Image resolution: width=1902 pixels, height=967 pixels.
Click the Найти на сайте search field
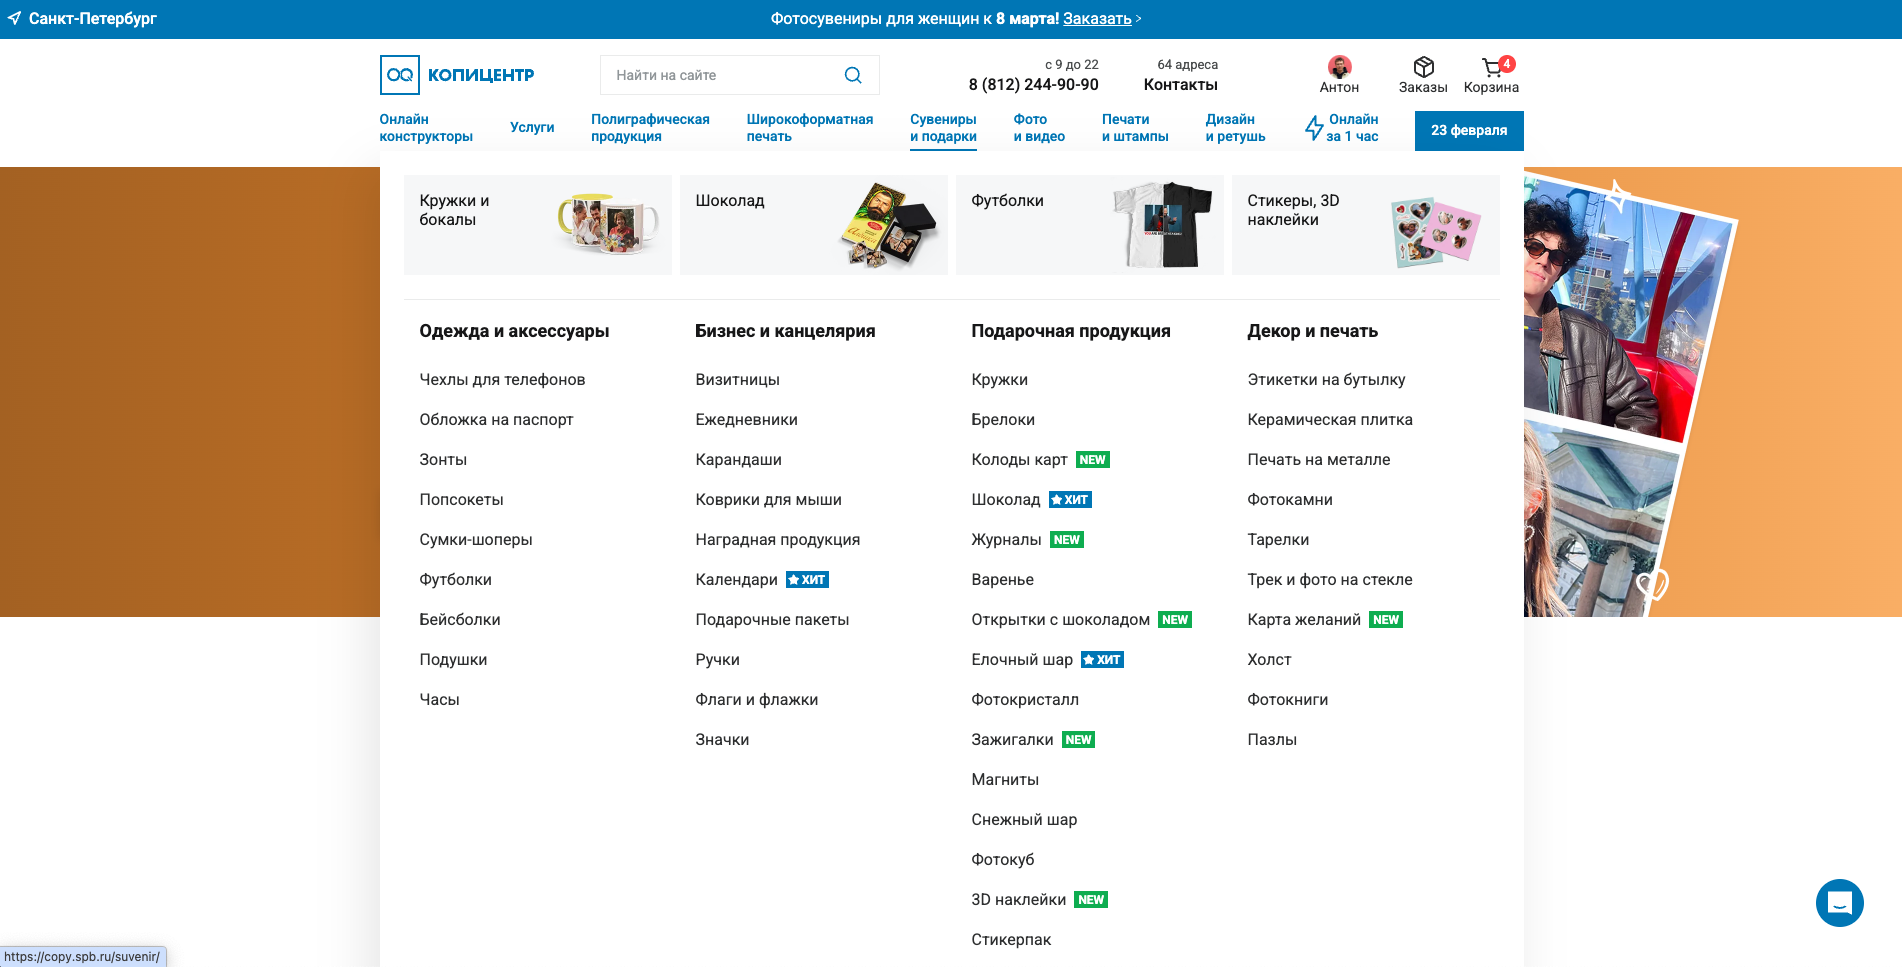720,75
